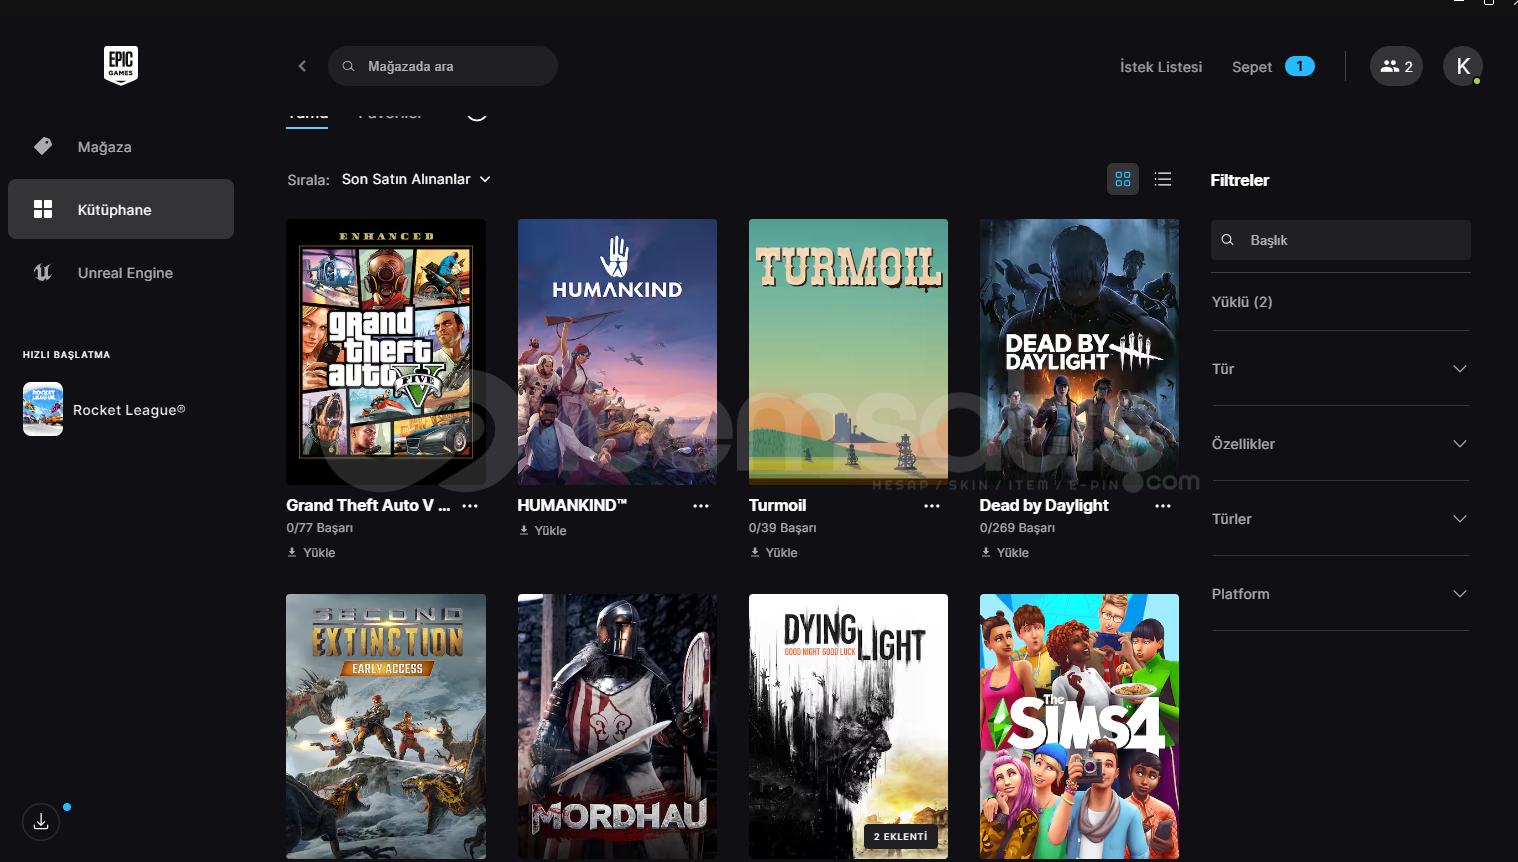Screen dimensions: 1518x862
Task: Click the HUMANKIND title text
Action: [x=572, y=505]
